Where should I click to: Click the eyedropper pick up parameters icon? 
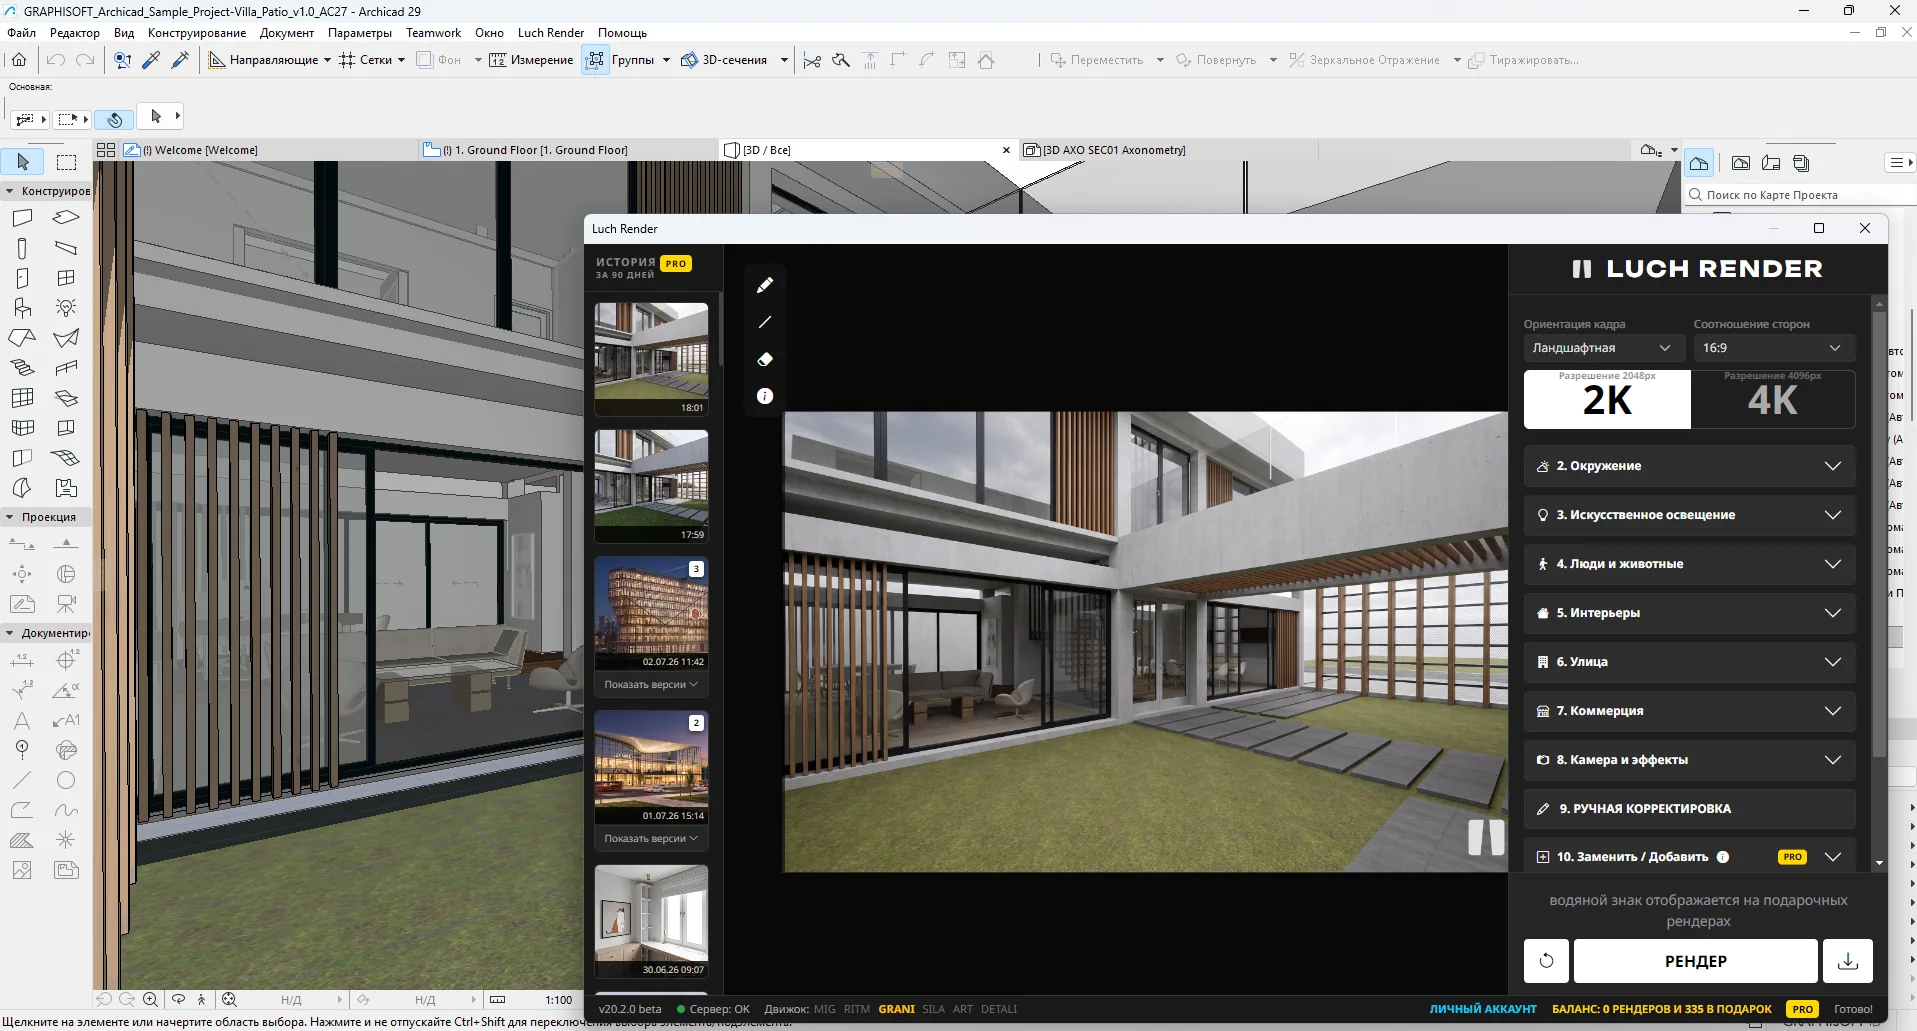[x=151, y=60]
